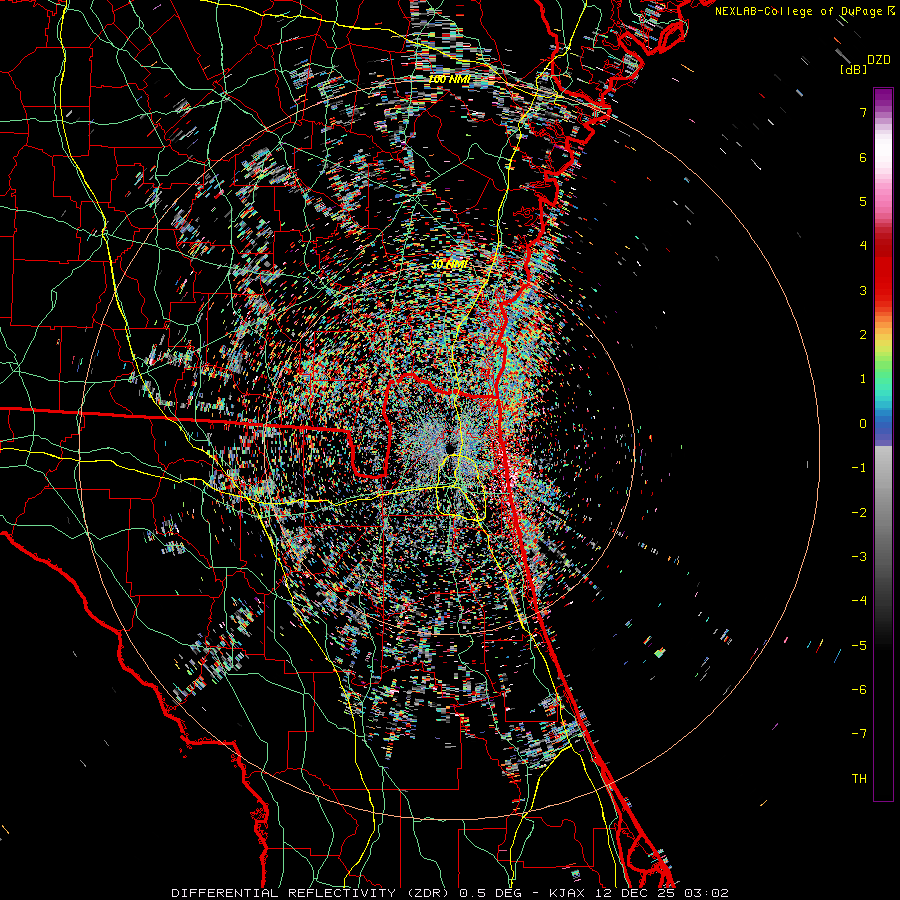This screenshot has width=900, height=900.
Task: Click the 0 value on color scale
Action: [x=863, y=424]
